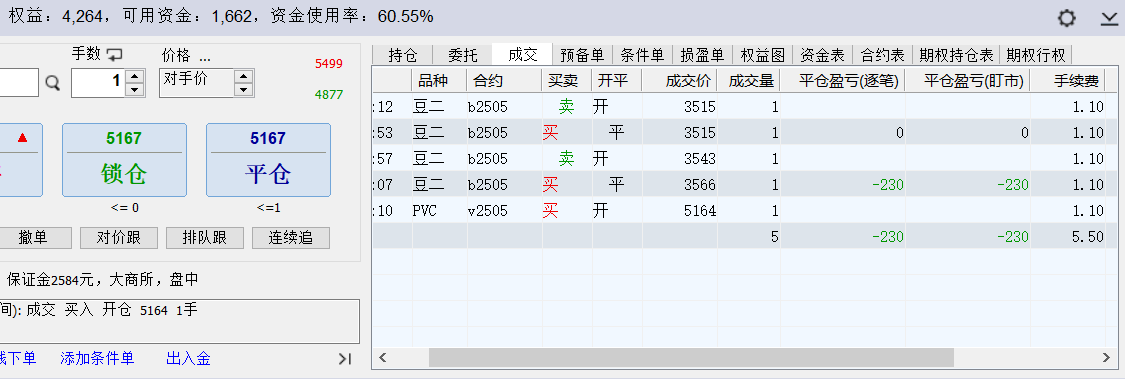Increase lot count with the up stepper

coord(134,76)
